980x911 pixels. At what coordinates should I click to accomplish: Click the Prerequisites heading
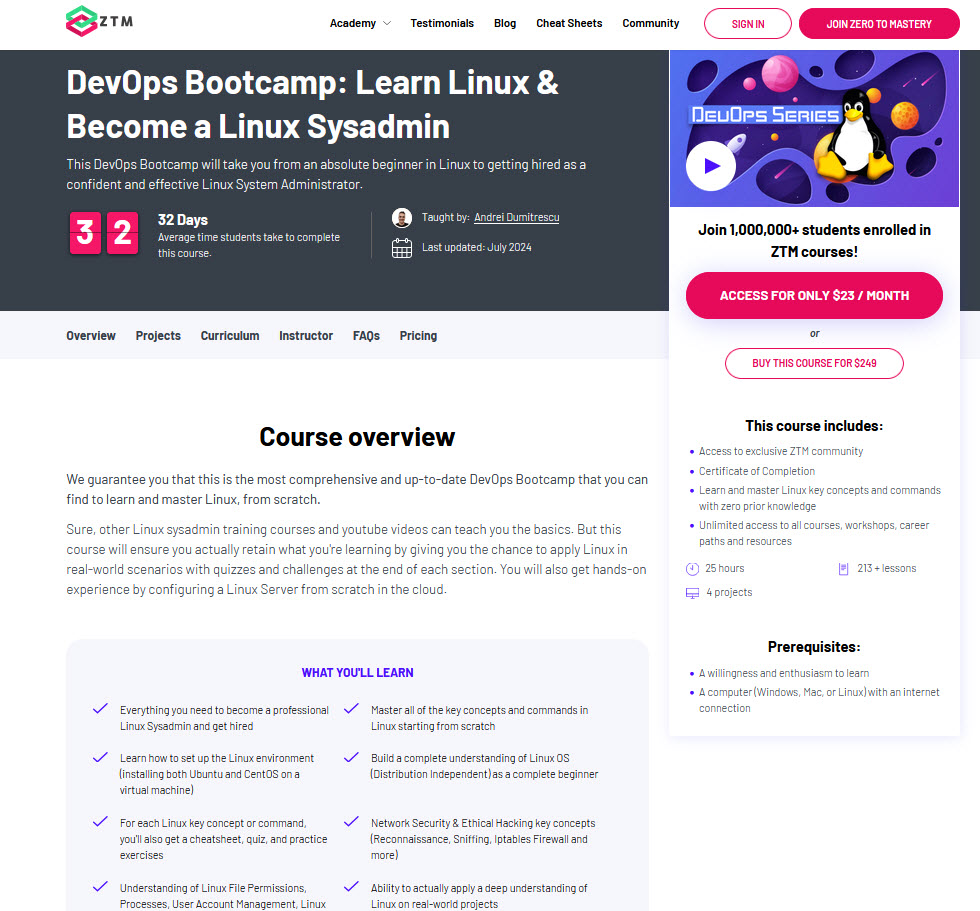tap(814, 647)
